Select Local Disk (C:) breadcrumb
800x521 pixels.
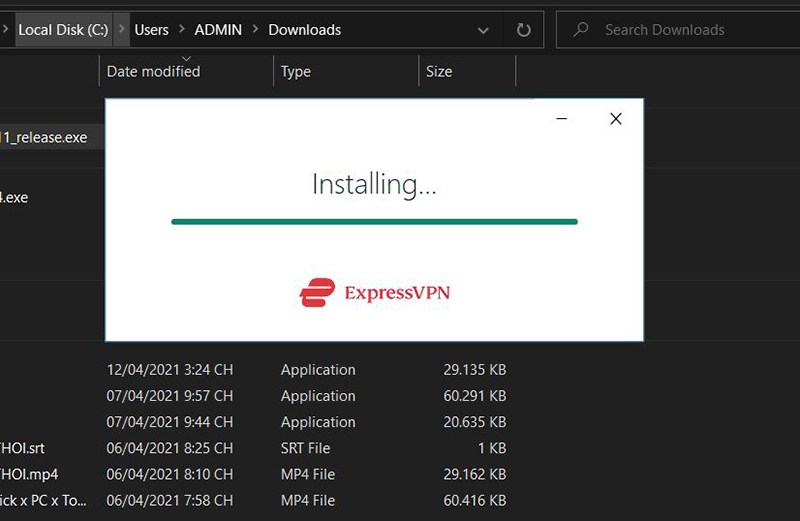(x=63, y=30)
